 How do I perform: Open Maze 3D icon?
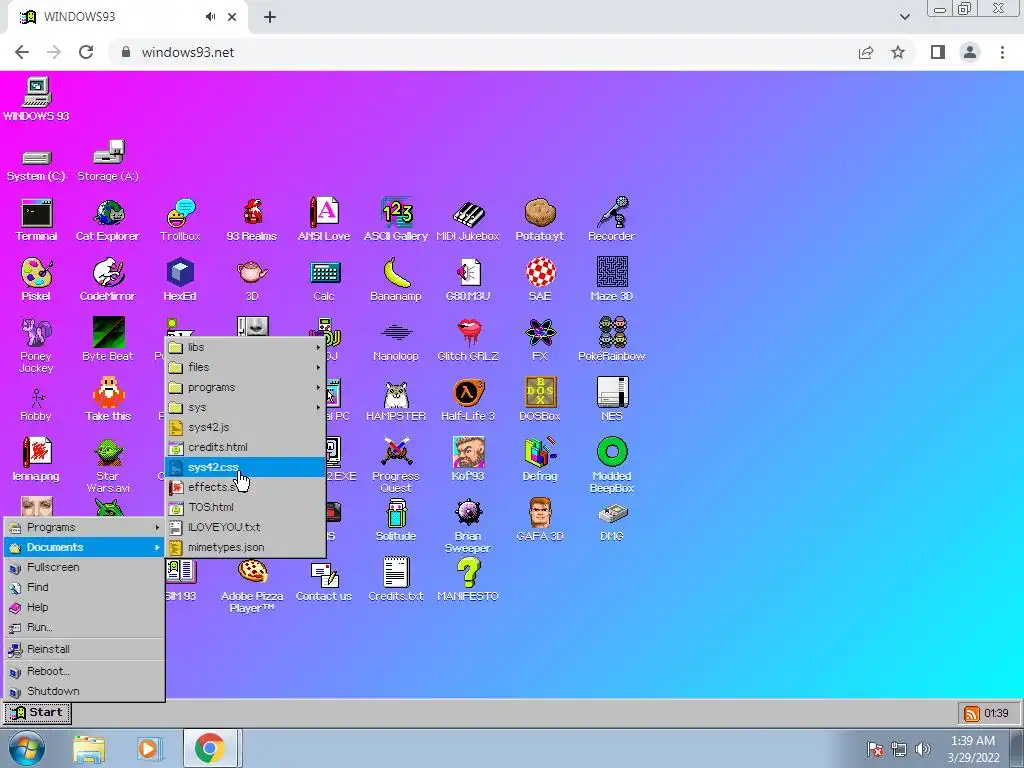pyautogui.click(x=612, y=280)
